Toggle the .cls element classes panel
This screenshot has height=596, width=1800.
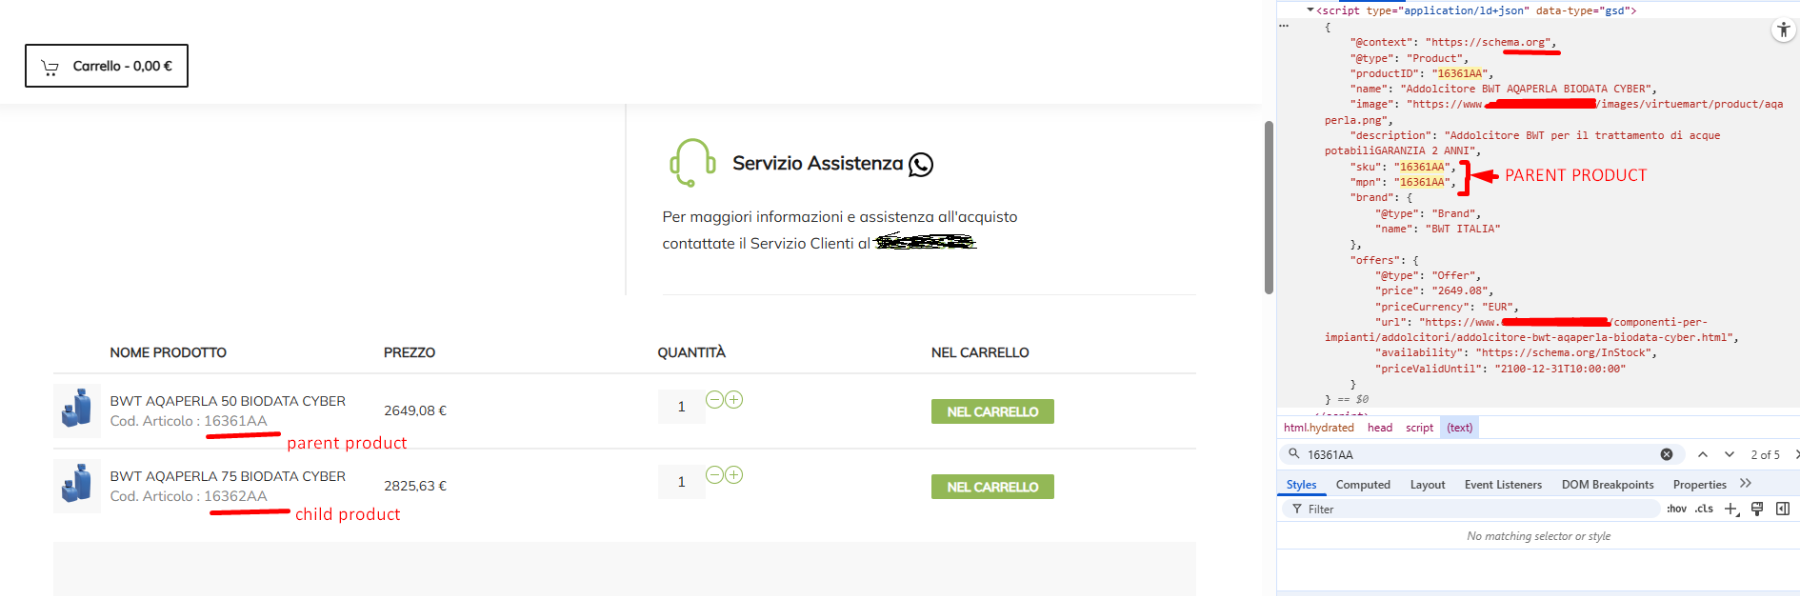coord(1704,509)
